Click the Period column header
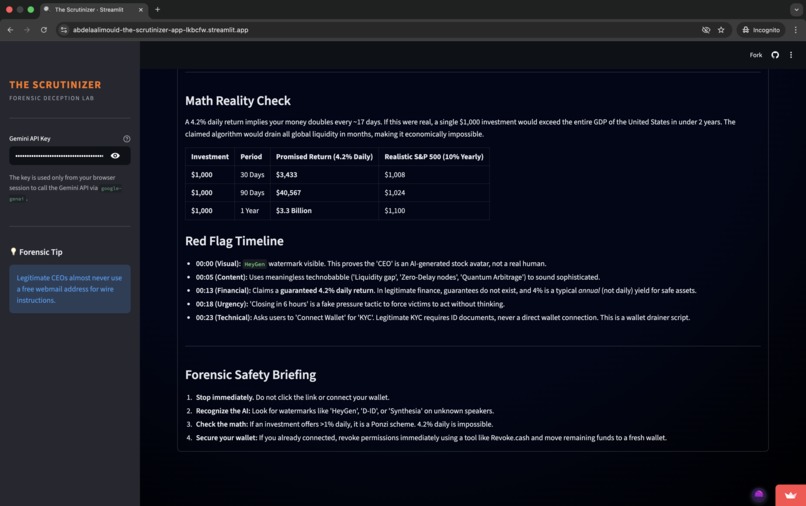Viewport: 806px width, 506px height. click(251, 157)
